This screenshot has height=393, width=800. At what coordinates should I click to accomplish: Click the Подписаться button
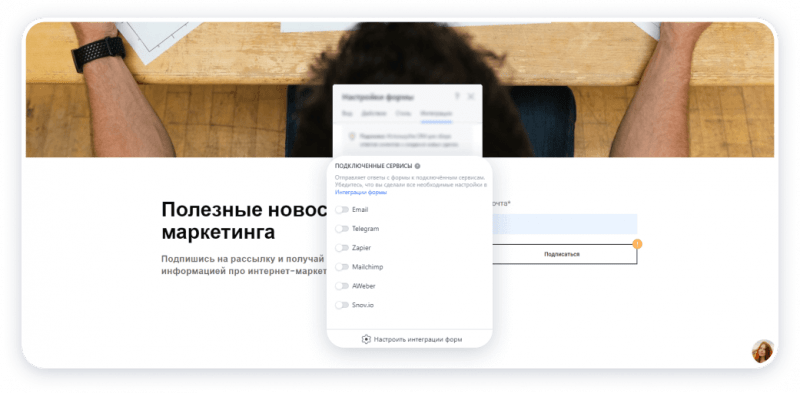click(x=562, y=254)
